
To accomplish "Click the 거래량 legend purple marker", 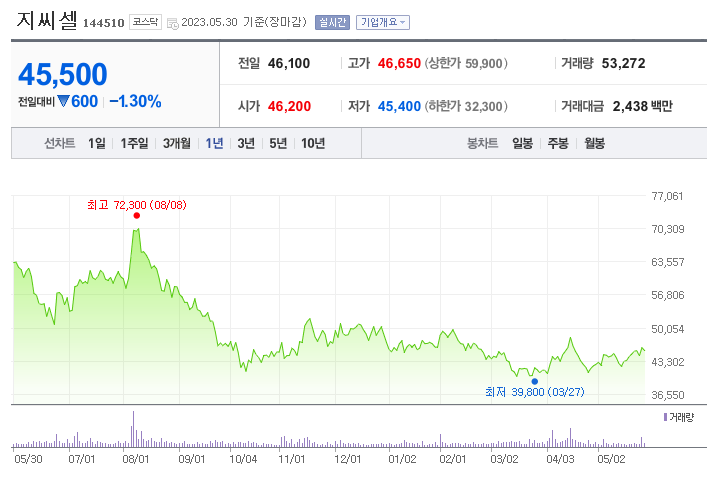I will pos(665,417).
